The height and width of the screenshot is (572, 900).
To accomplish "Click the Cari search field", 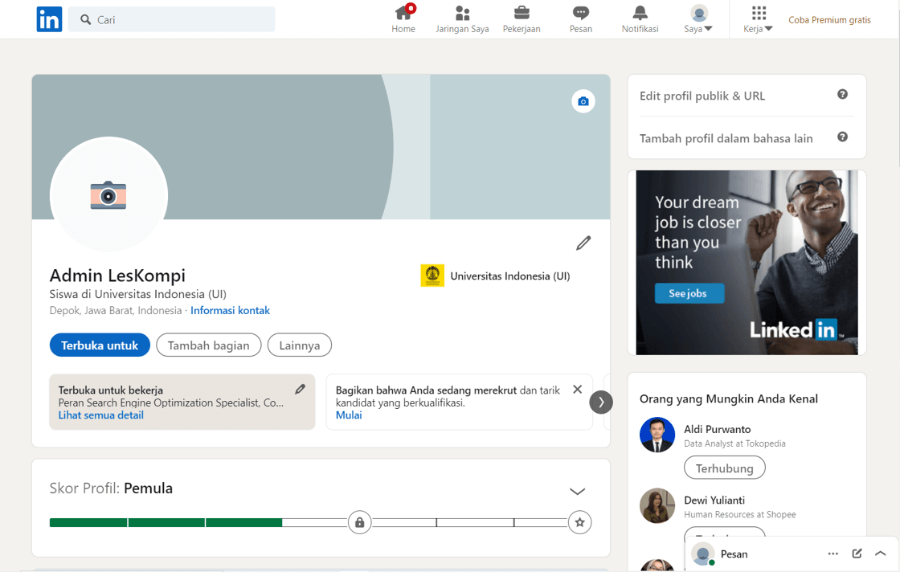I will [171, 20].
